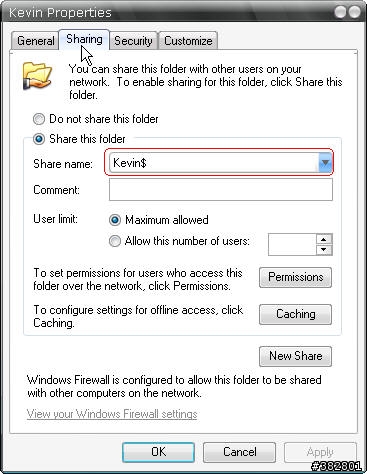The height and width of the screenshot is (474, 367).
Task: Select Do not share this folder
Action: 39,119
